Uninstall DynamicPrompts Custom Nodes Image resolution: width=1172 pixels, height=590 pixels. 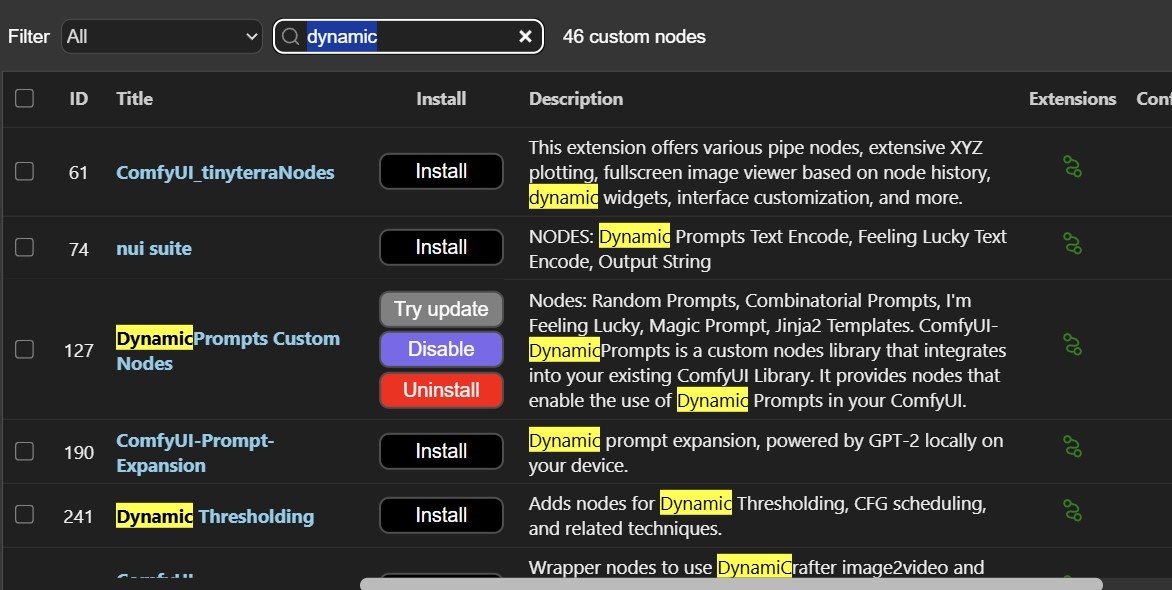point(441,390)
